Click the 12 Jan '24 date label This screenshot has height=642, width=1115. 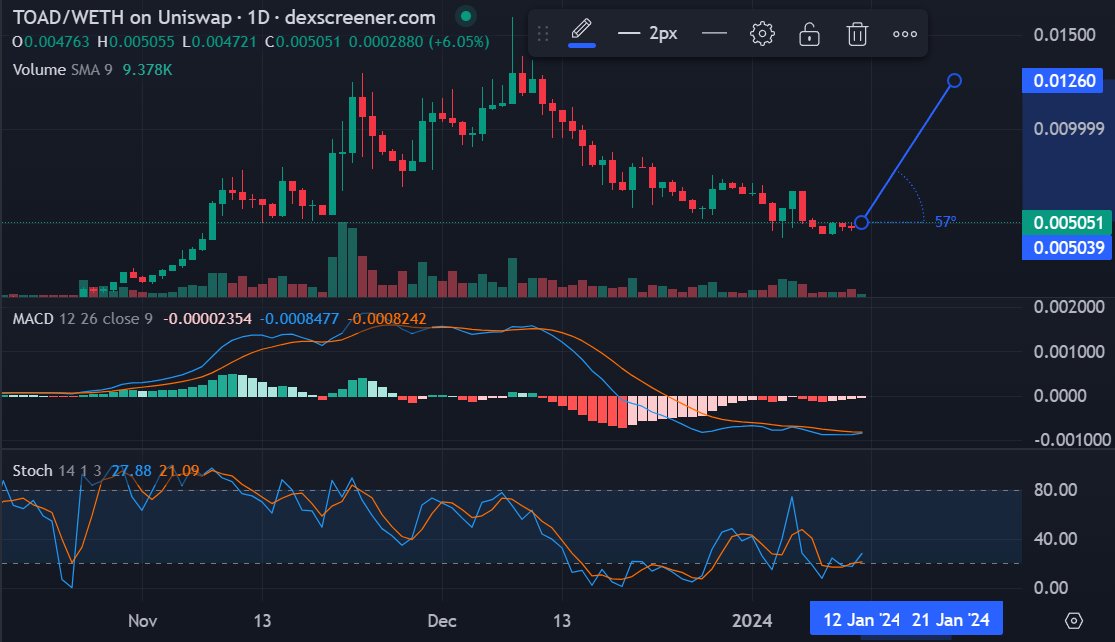[x=861, y=620]
